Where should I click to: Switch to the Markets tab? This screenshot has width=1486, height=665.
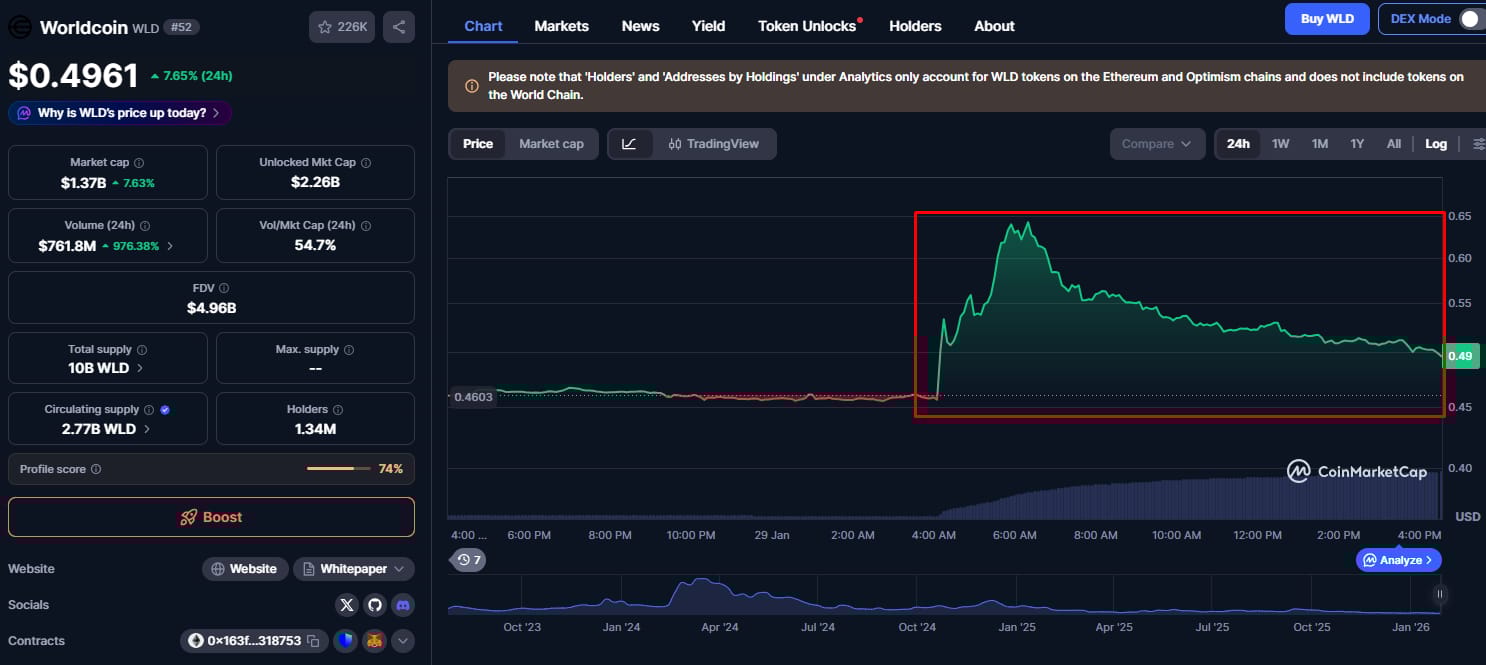point(561,26)
